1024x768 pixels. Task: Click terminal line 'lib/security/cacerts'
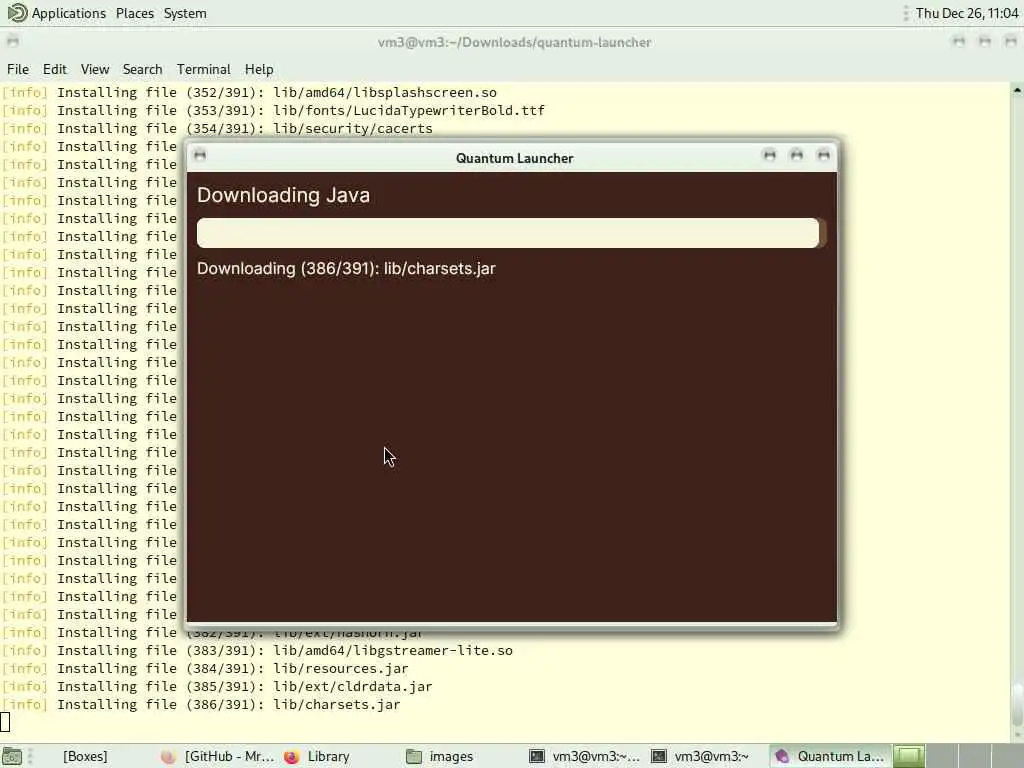[353, 129]
